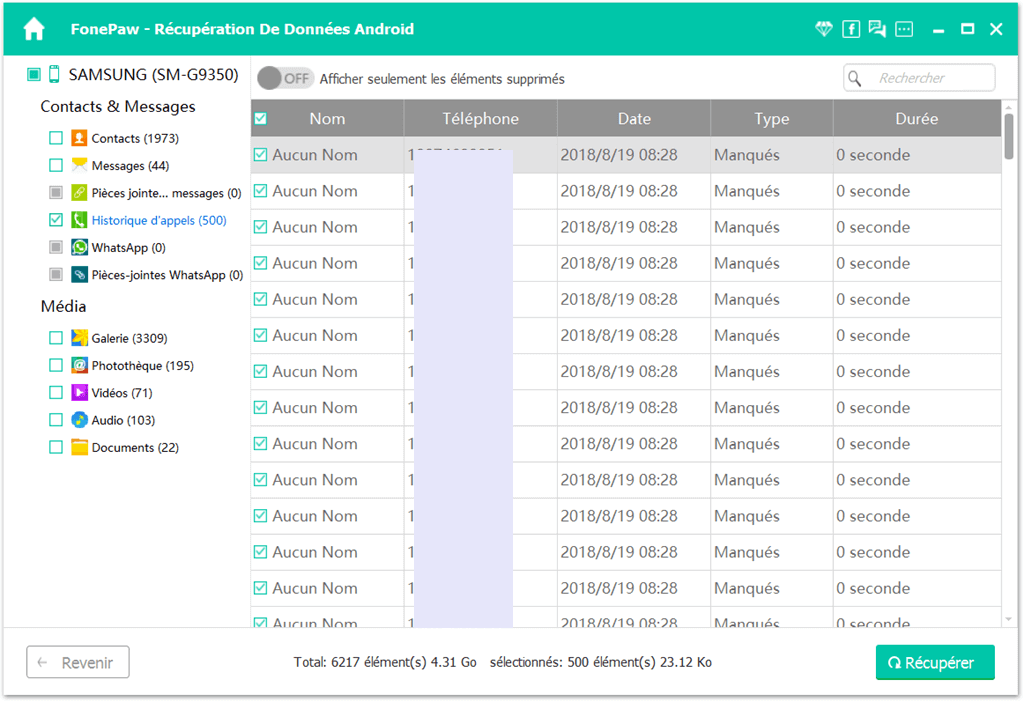
Task: Sort by the Type column header
Action: [772, 118]
